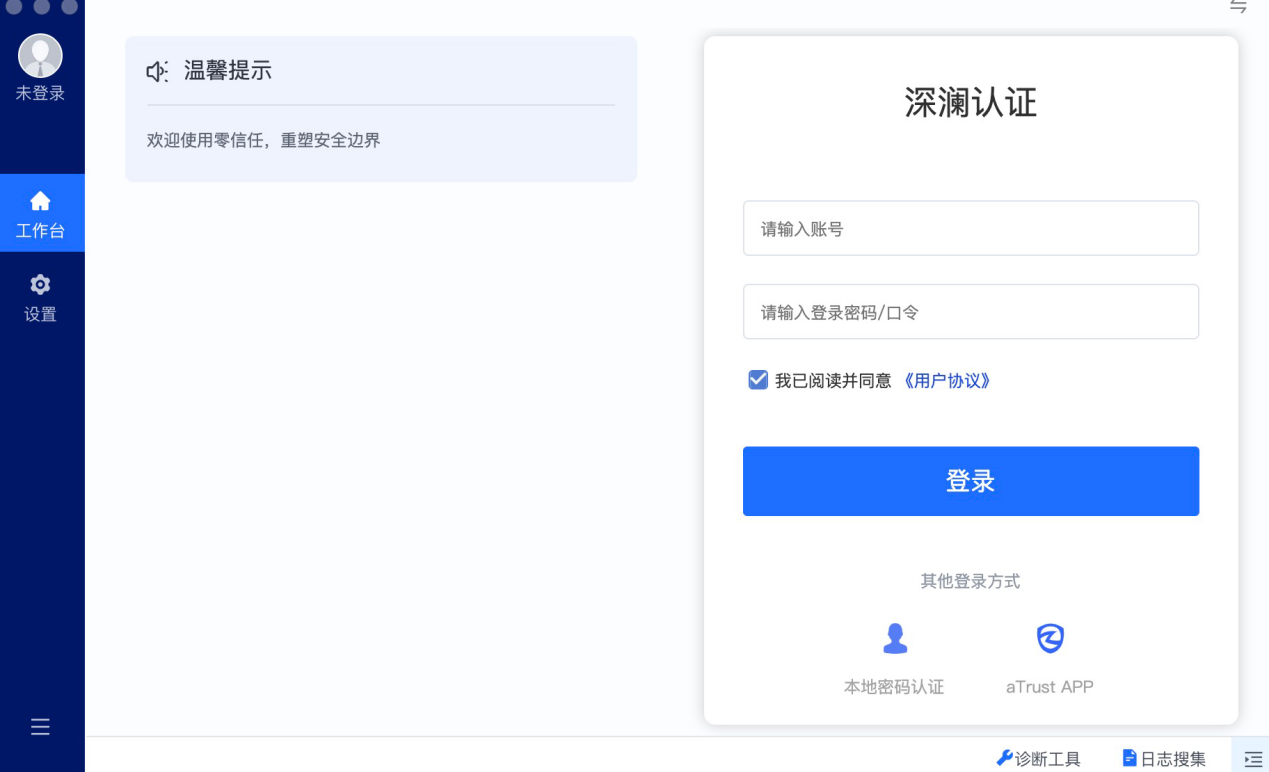Launch 诊断工具 with the wrench icon
This screenshot has width=1269, height=772.
coord(1038,758)
